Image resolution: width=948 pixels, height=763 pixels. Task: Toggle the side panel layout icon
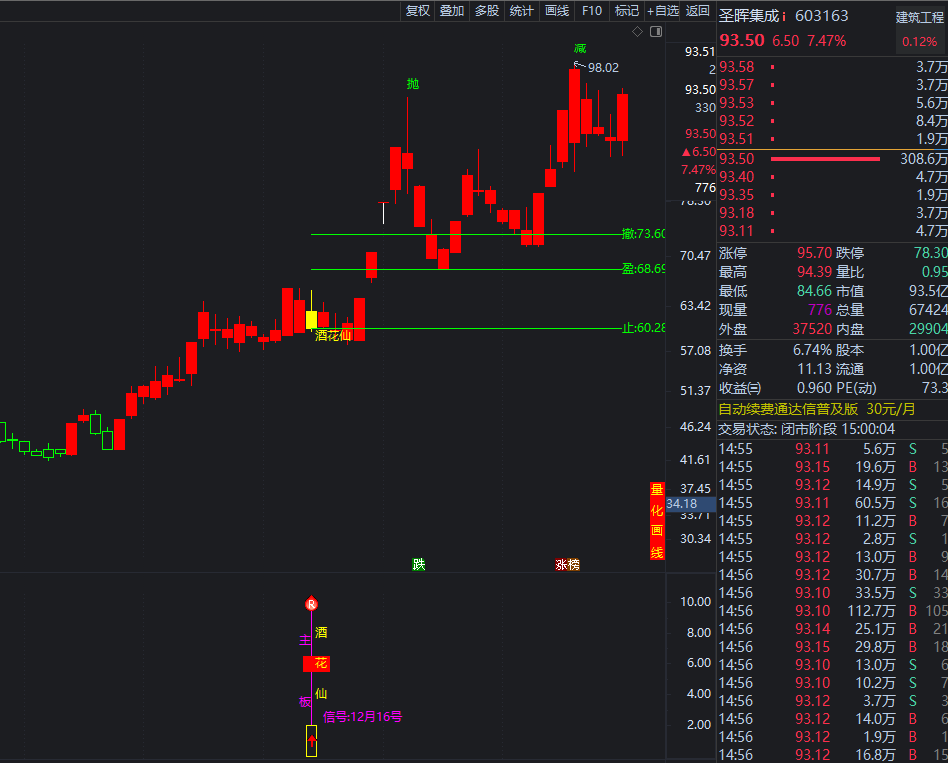[656, 32]
